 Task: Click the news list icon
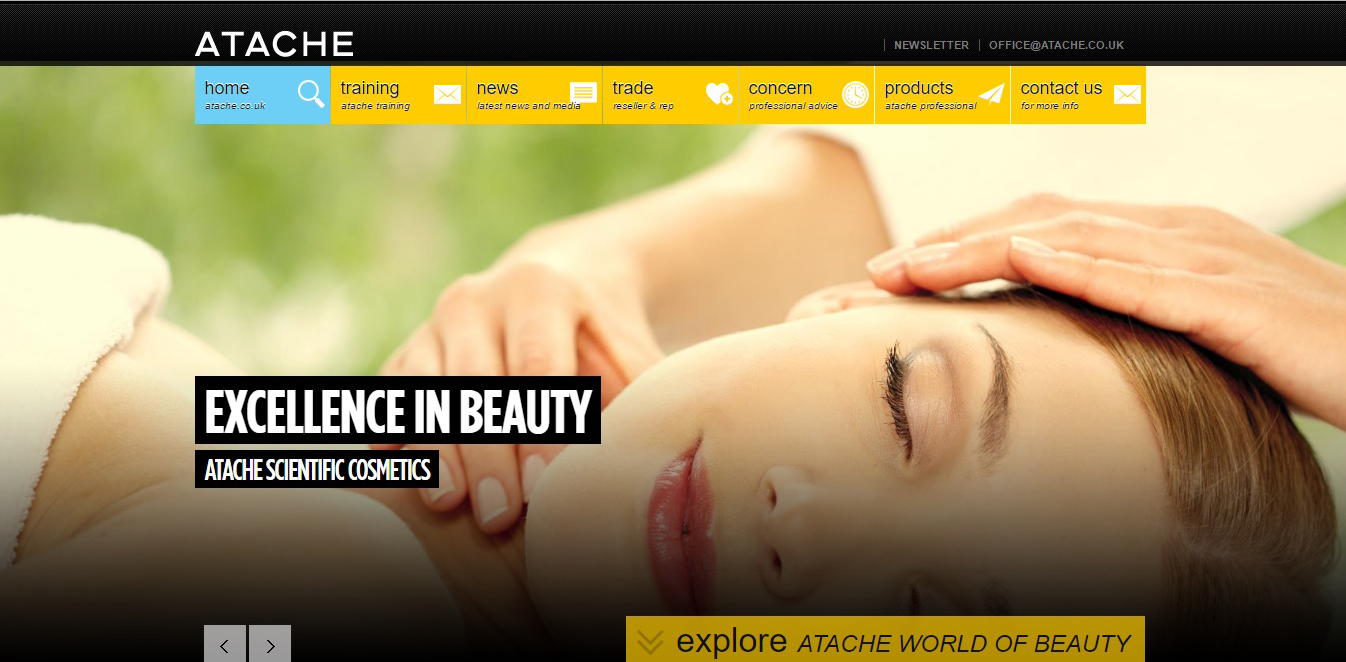coord(583,93)
